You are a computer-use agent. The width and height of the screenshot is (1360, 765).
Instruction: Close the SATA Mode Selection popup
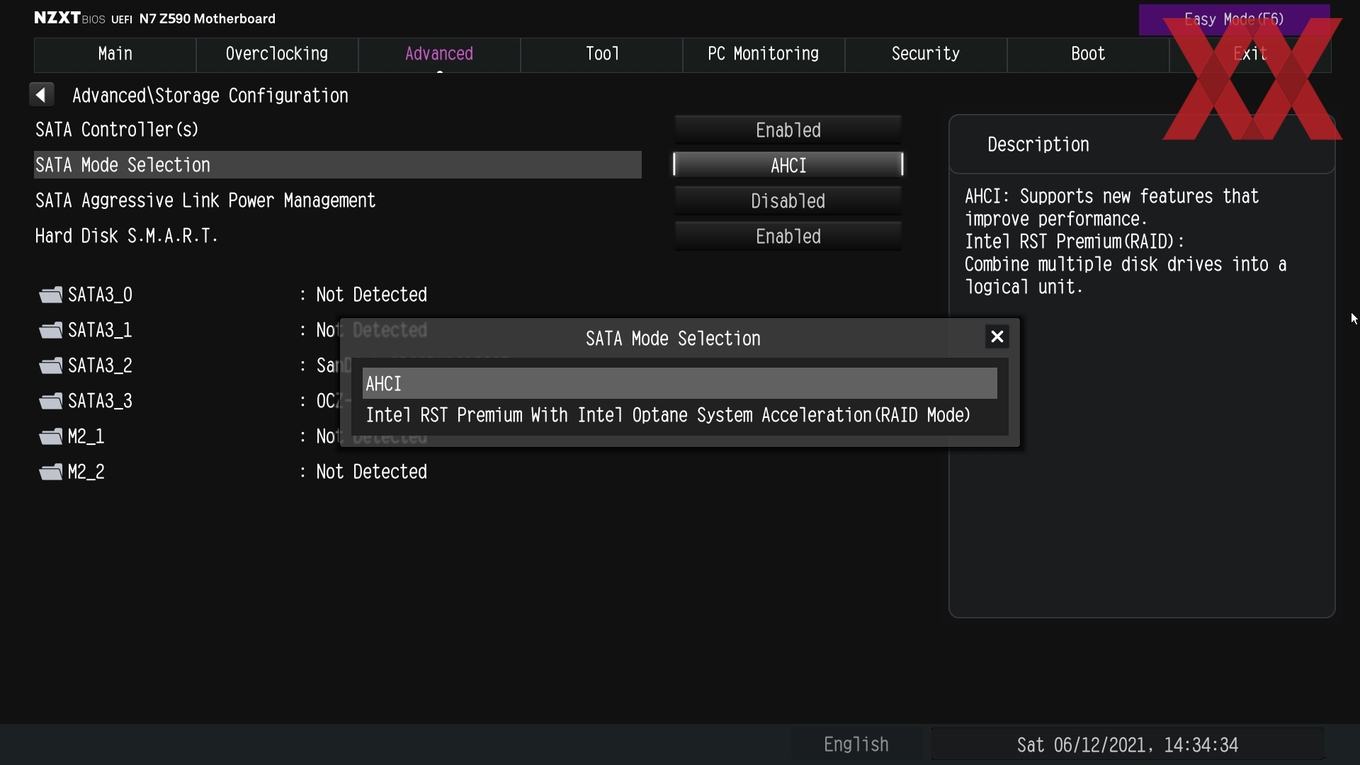click(x=997, y=337)
